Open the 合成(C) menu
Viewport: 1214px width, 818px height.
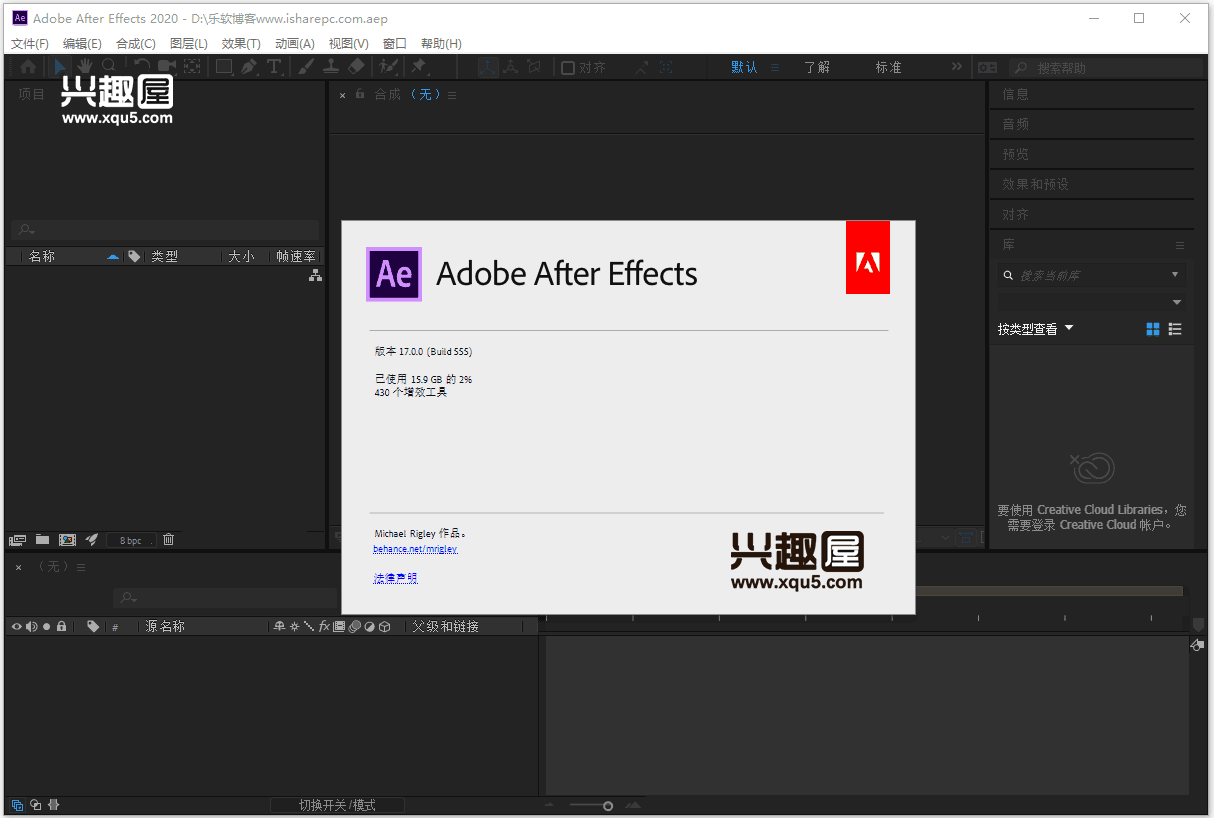136,44
